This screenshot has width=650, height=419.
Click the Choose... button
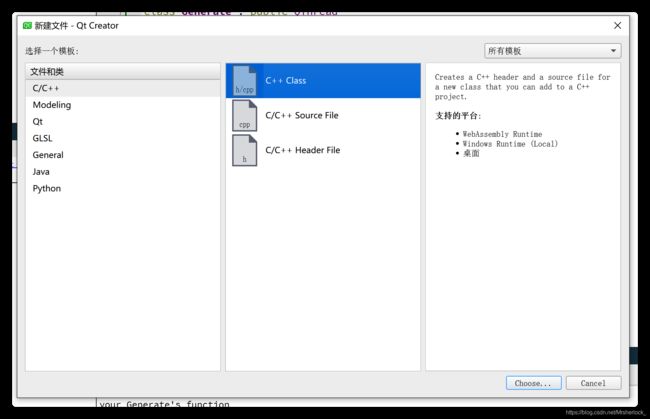[x=534, y=383]
